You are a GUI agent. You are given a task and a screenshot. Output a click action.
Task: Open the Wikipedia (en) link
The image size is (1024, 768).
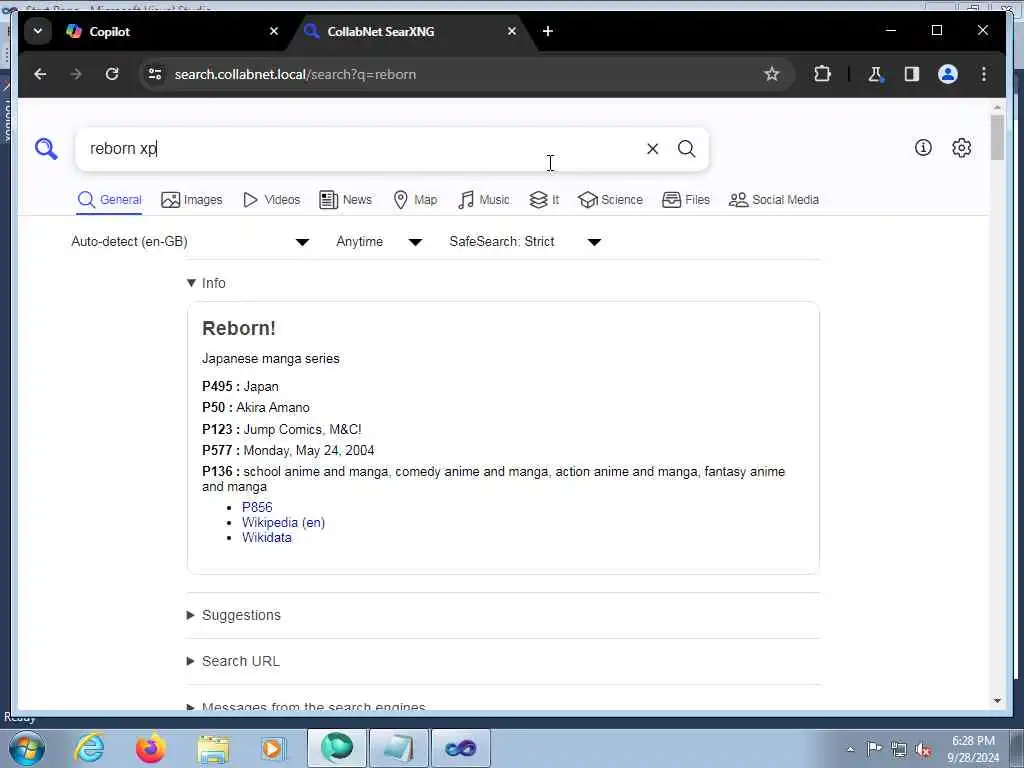(x=283, y=522)
